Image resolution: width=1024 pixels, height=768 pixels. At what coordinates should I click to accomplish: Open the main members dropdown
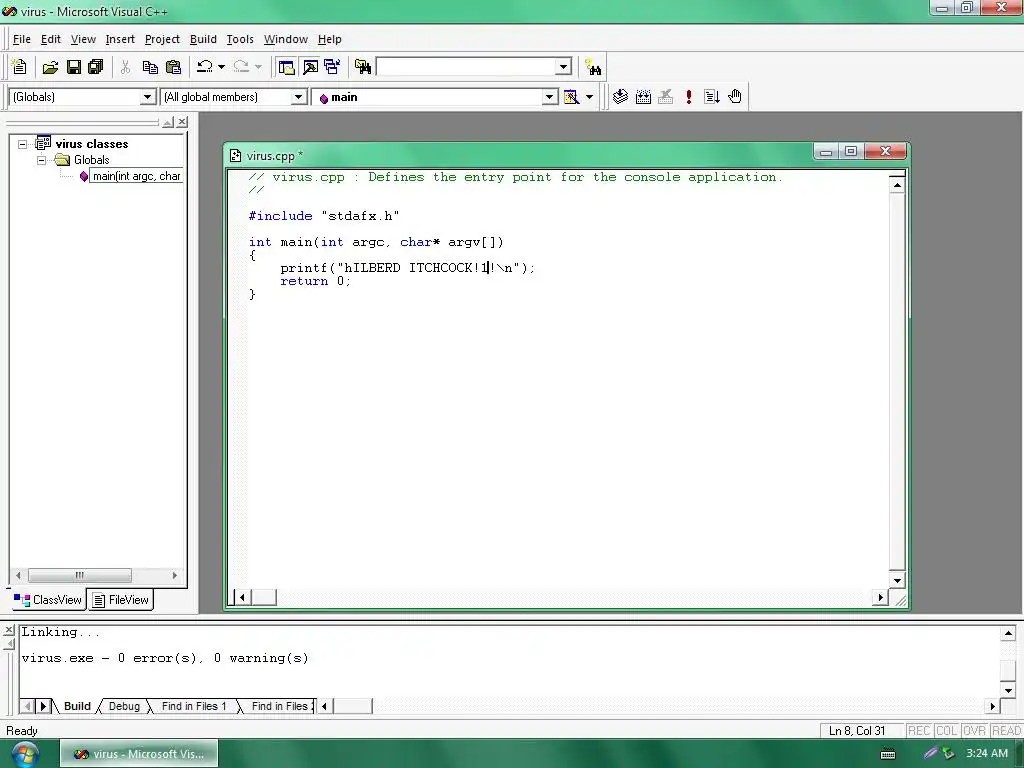550,97
